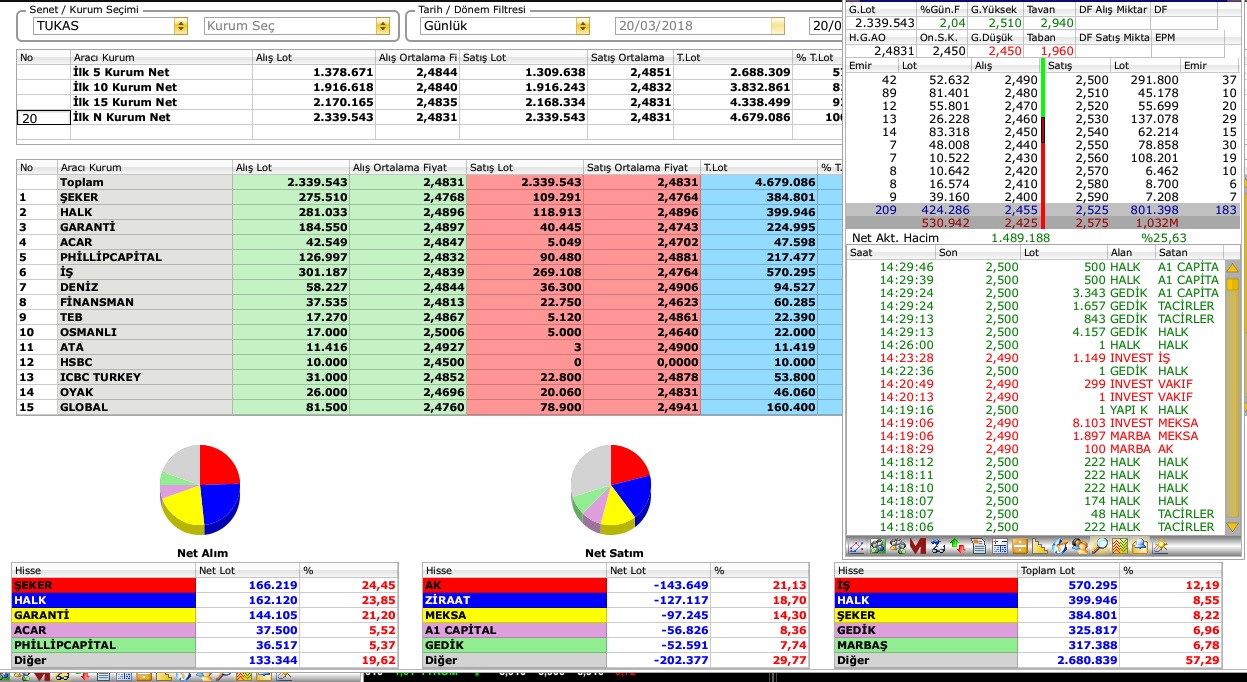Click yellow GARANTİ swatch in Net Alım legend
The image size is (1247, 682).
pyautogui.click(x=104, y=615)
